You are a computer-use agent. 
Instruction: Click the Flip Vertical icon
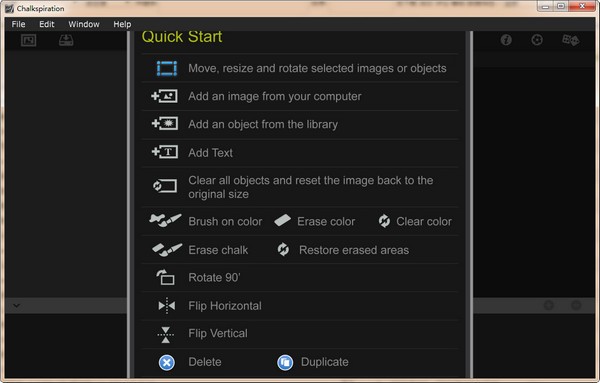click(165, 334)
